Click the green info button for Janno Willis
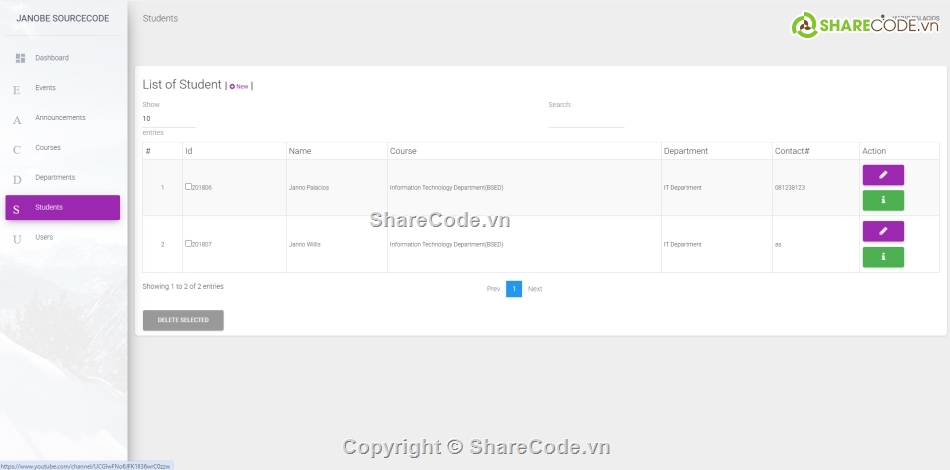 [882, 257]
